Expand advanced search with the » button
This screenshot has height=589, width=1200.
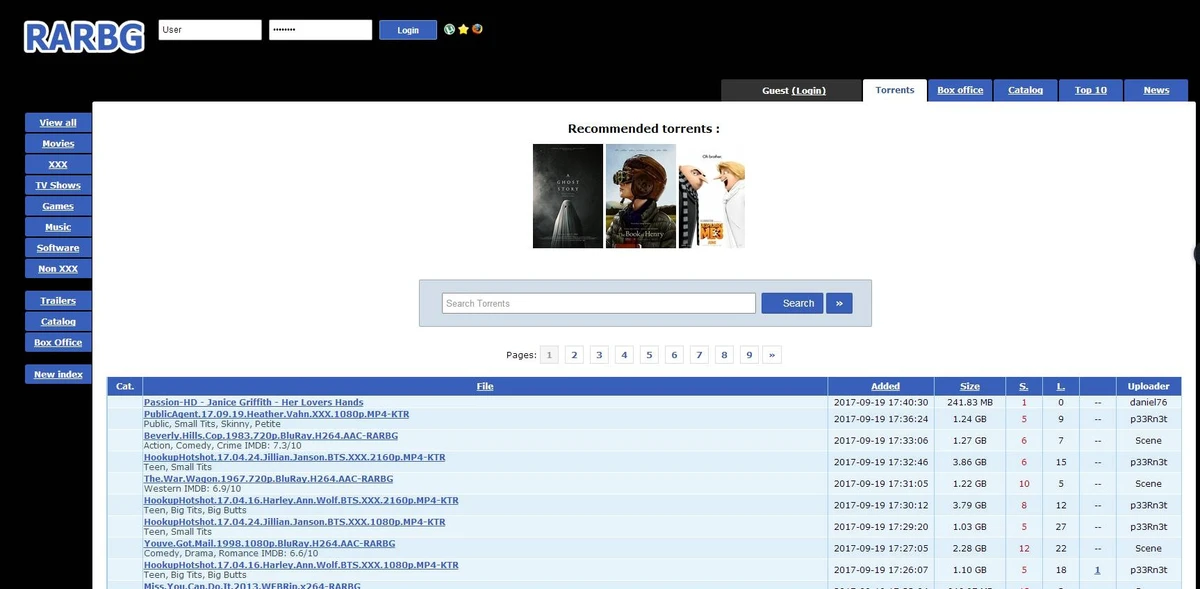(x=839, y=303)
